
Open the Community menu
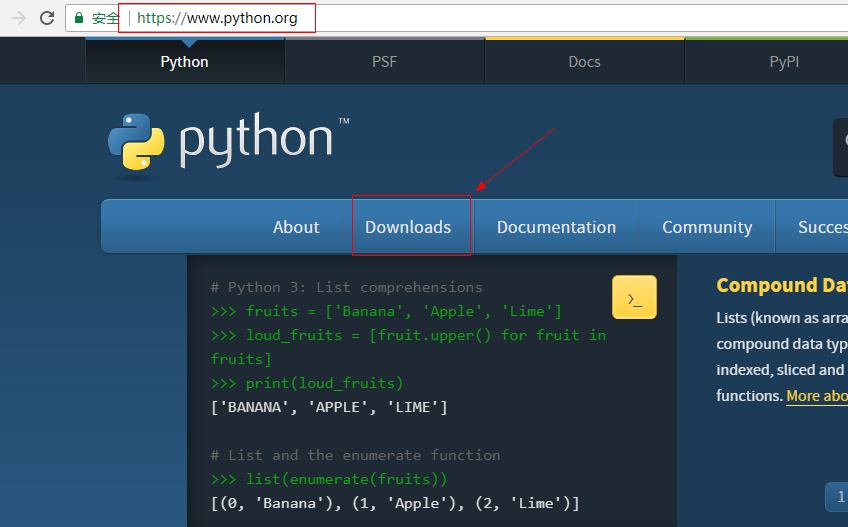[707, 227]
